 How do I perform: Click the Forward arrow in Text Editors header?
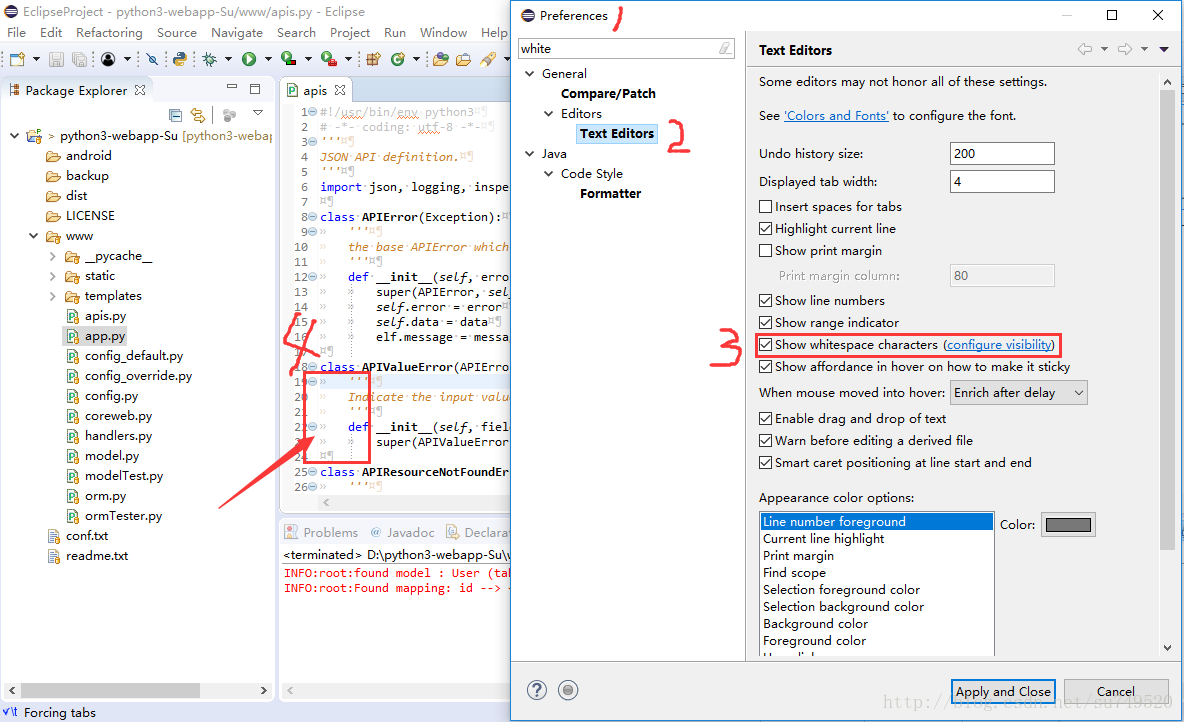click(x=1125, y=49)
